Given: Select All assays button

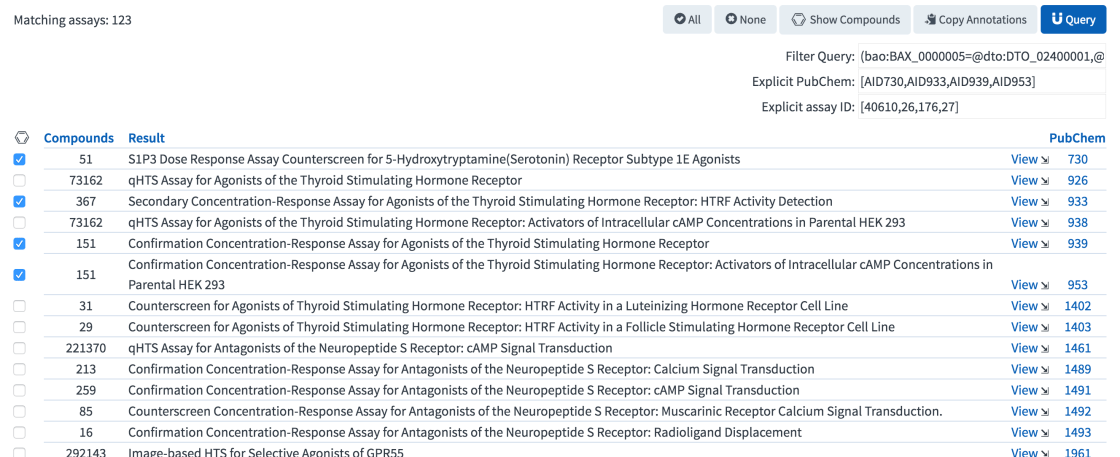Looking at the screenshot, I should tap(686, 19).
